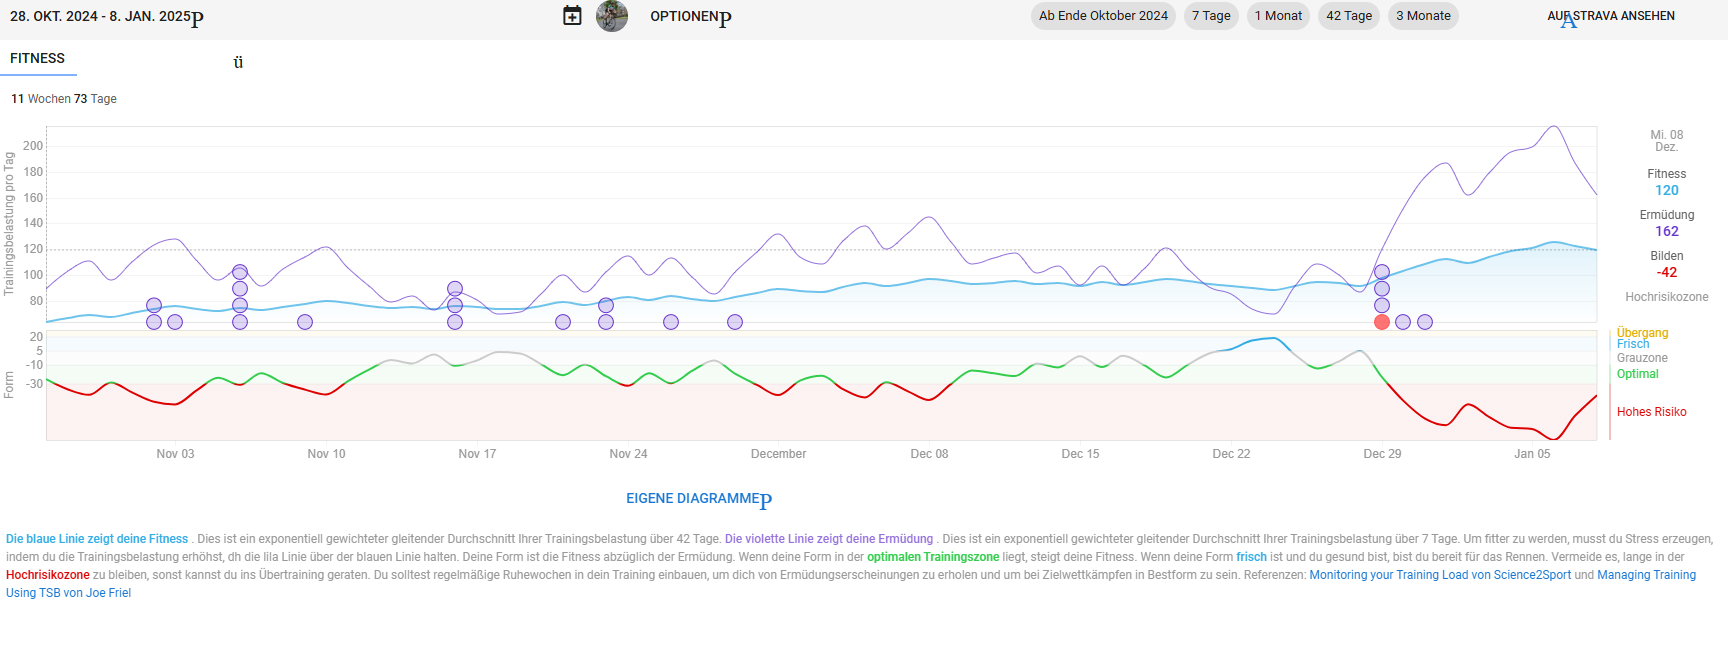Open 'Monitoring your Training Load von Science2Sport' link

pos(1440,575)
